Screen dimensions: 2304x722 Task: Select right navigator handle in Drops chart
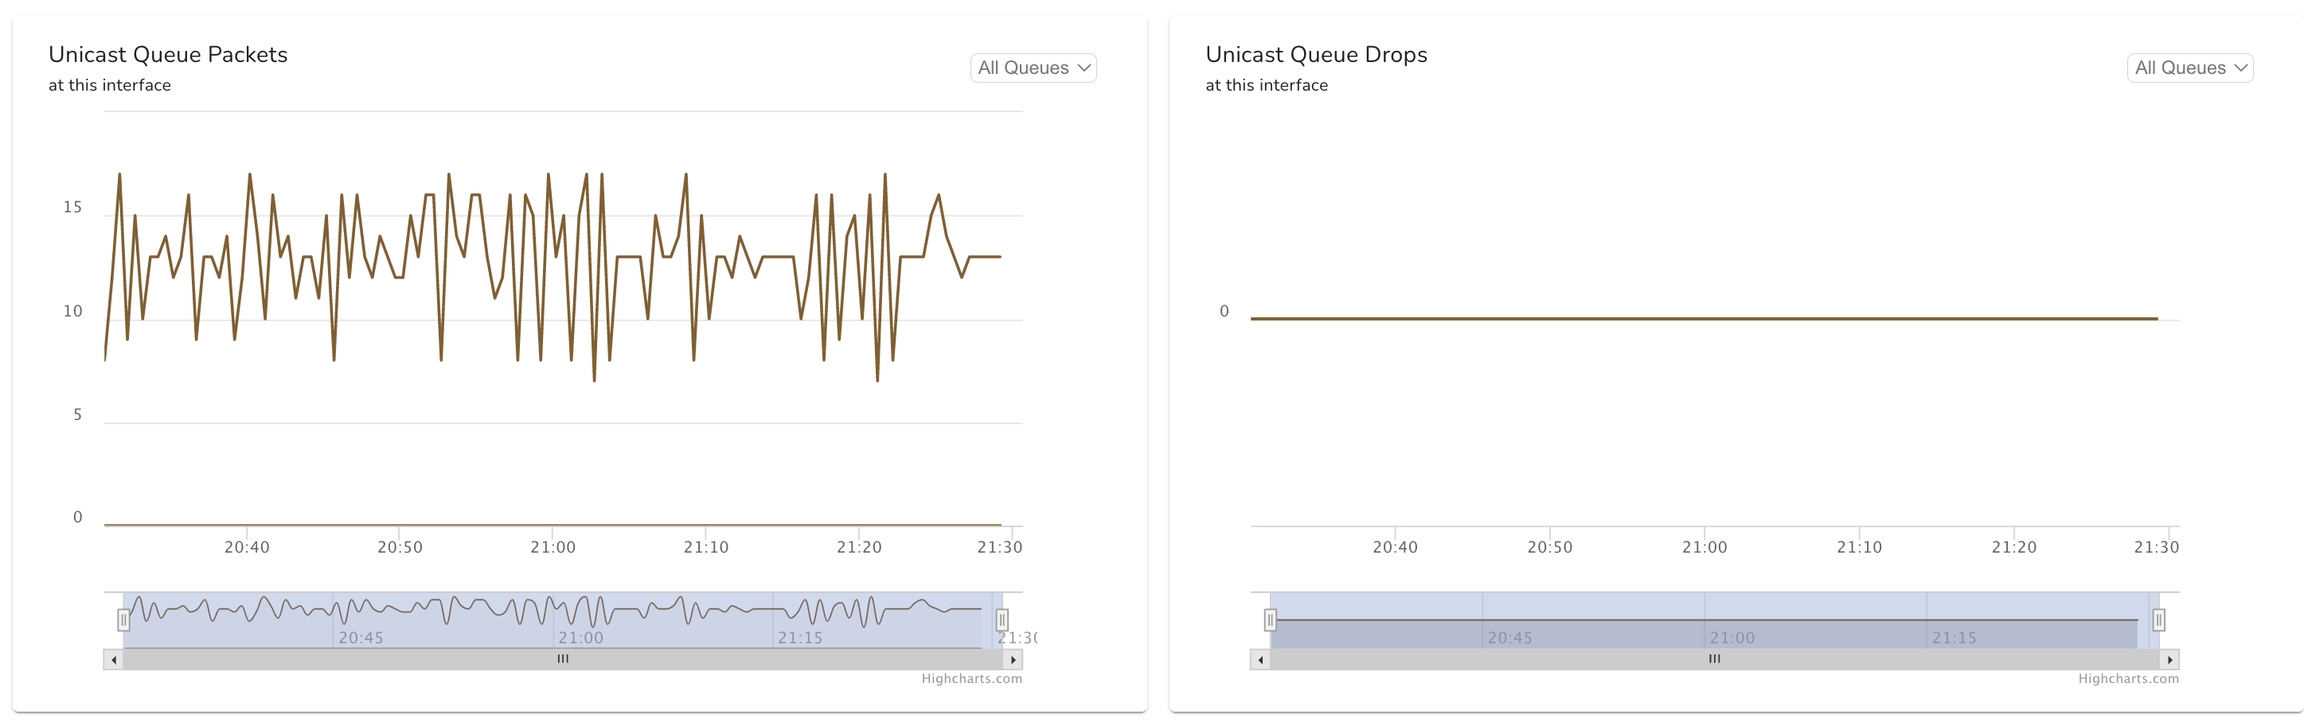[2159, 620]
